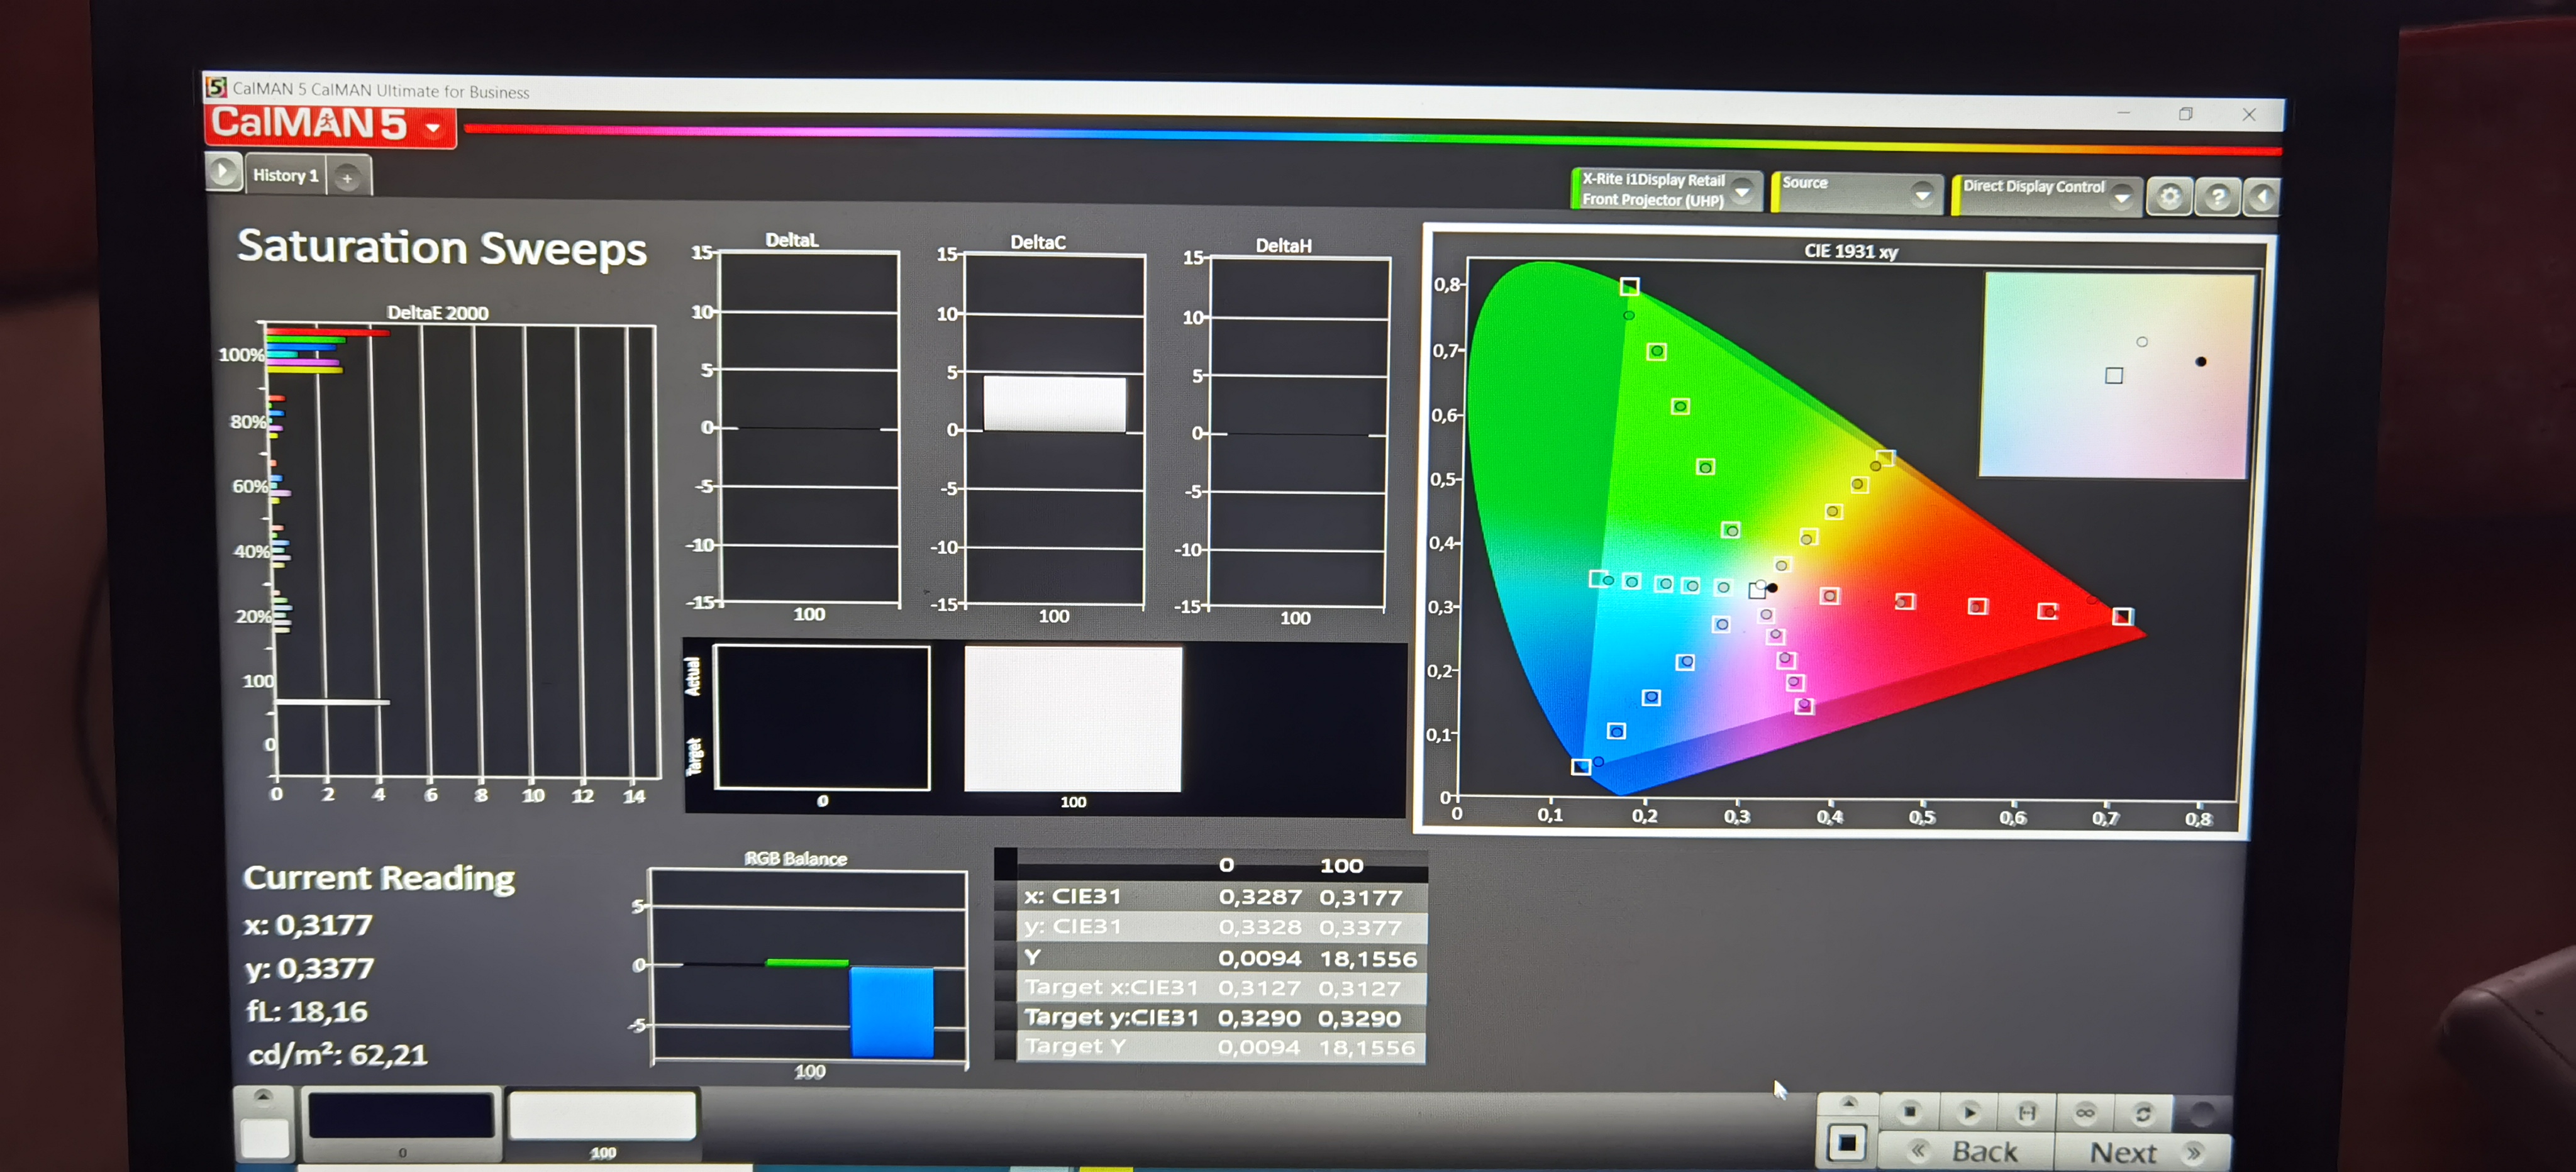
Task: Open the CalMAN 5 main menu dropdown
Action: pyautogui.click(x=433, y=127)
